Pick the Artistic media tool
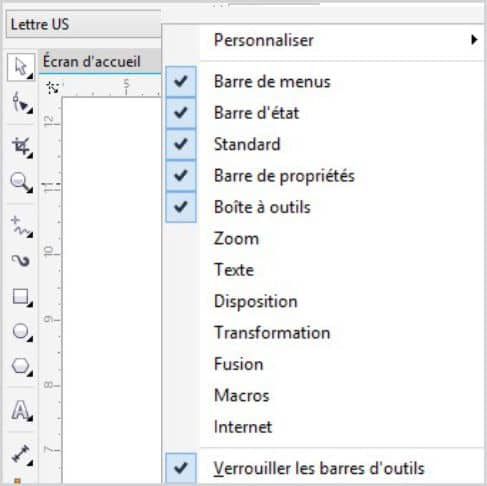Screen dimensions: 487x486 pos(21,261)
